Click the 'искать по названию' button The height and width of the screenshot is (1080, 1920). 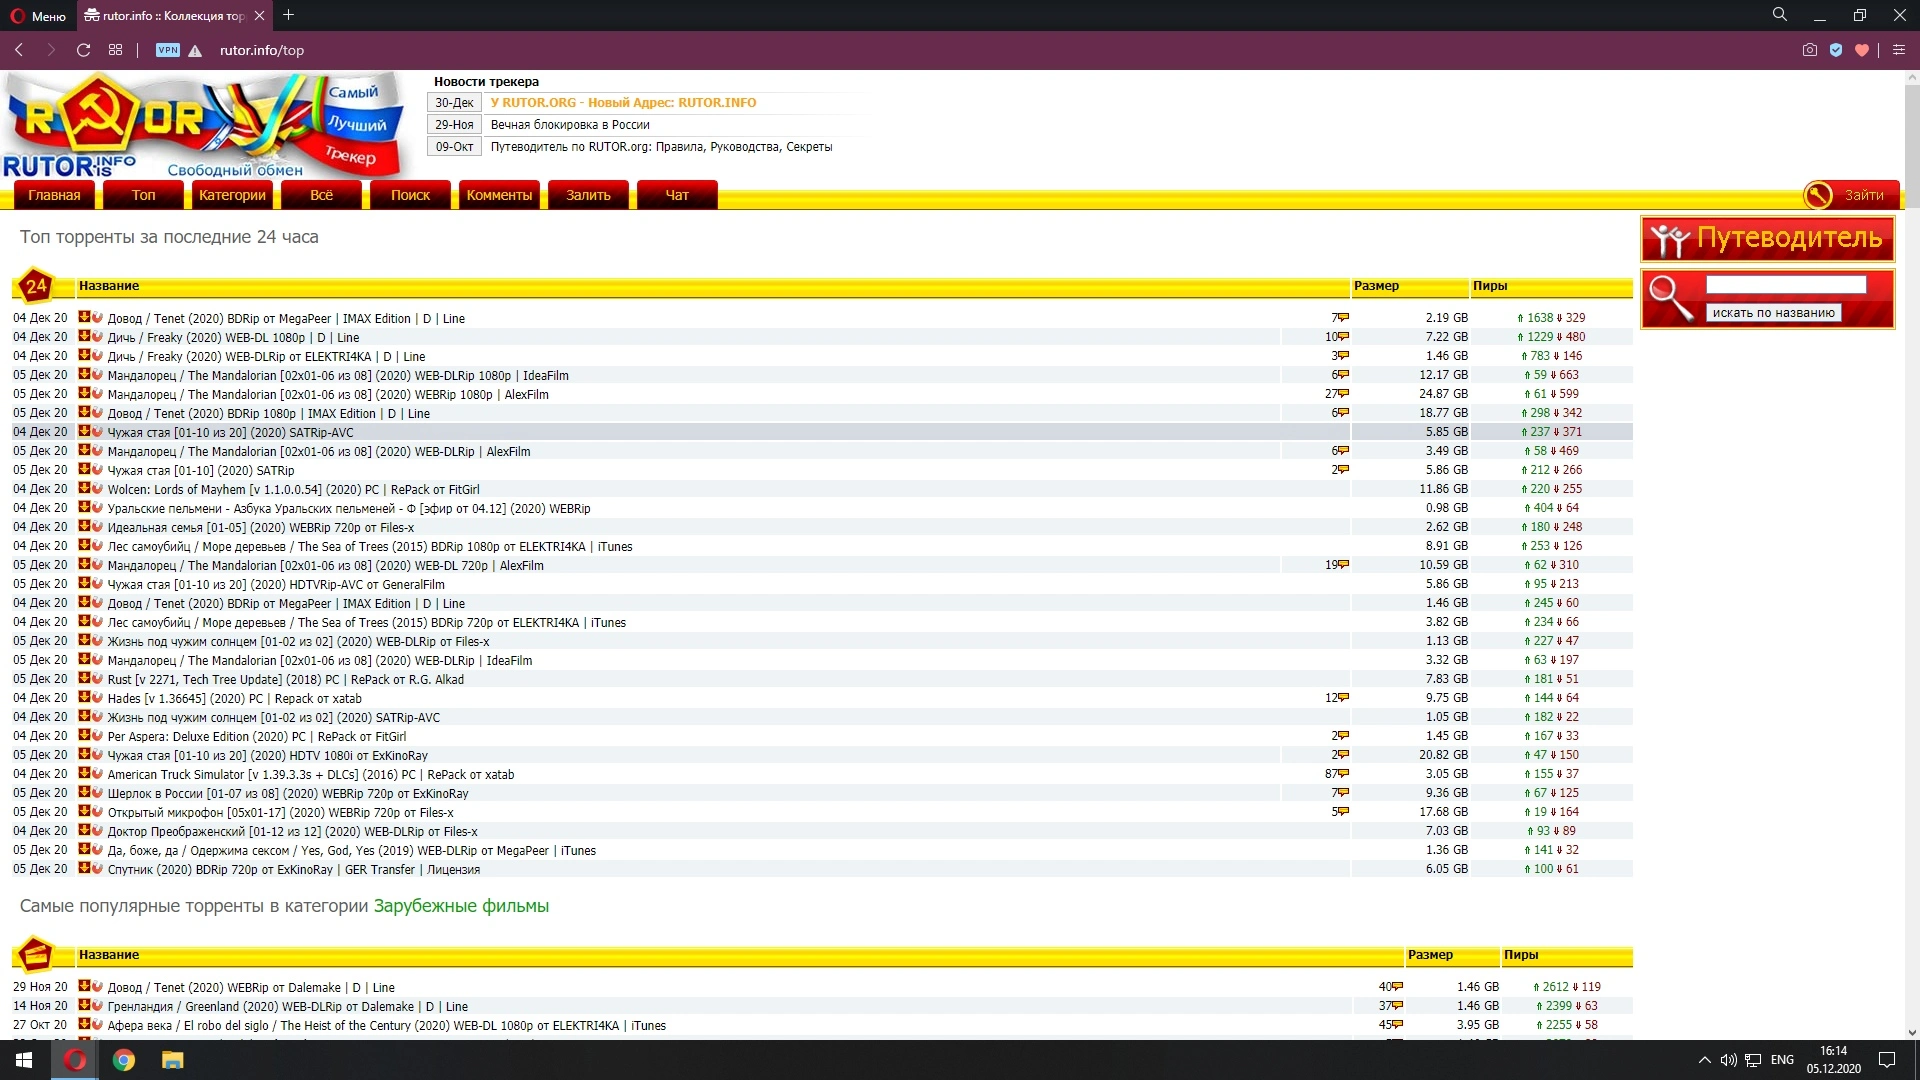coord(1773,313)
